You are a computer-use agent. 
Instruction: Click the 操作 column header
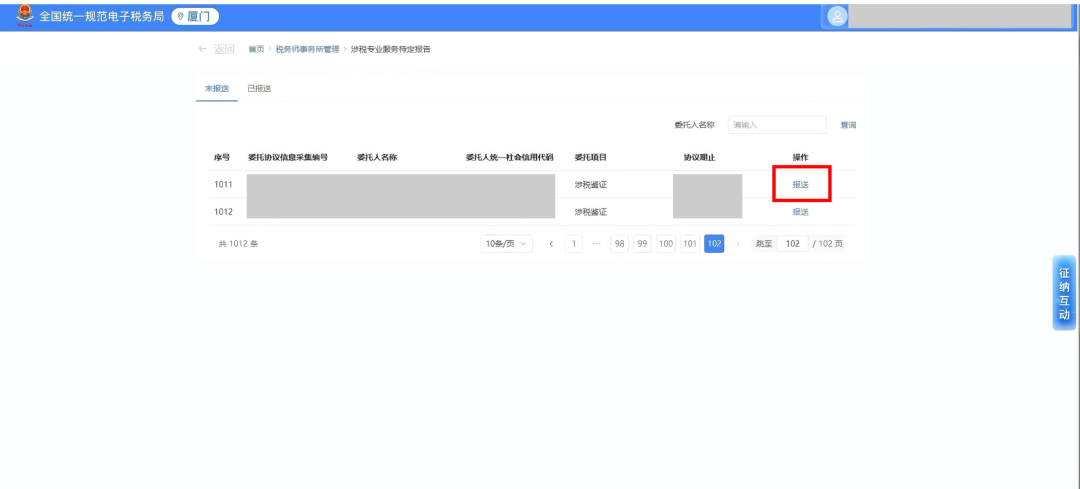pyautogui.click(x=800, y=158)
